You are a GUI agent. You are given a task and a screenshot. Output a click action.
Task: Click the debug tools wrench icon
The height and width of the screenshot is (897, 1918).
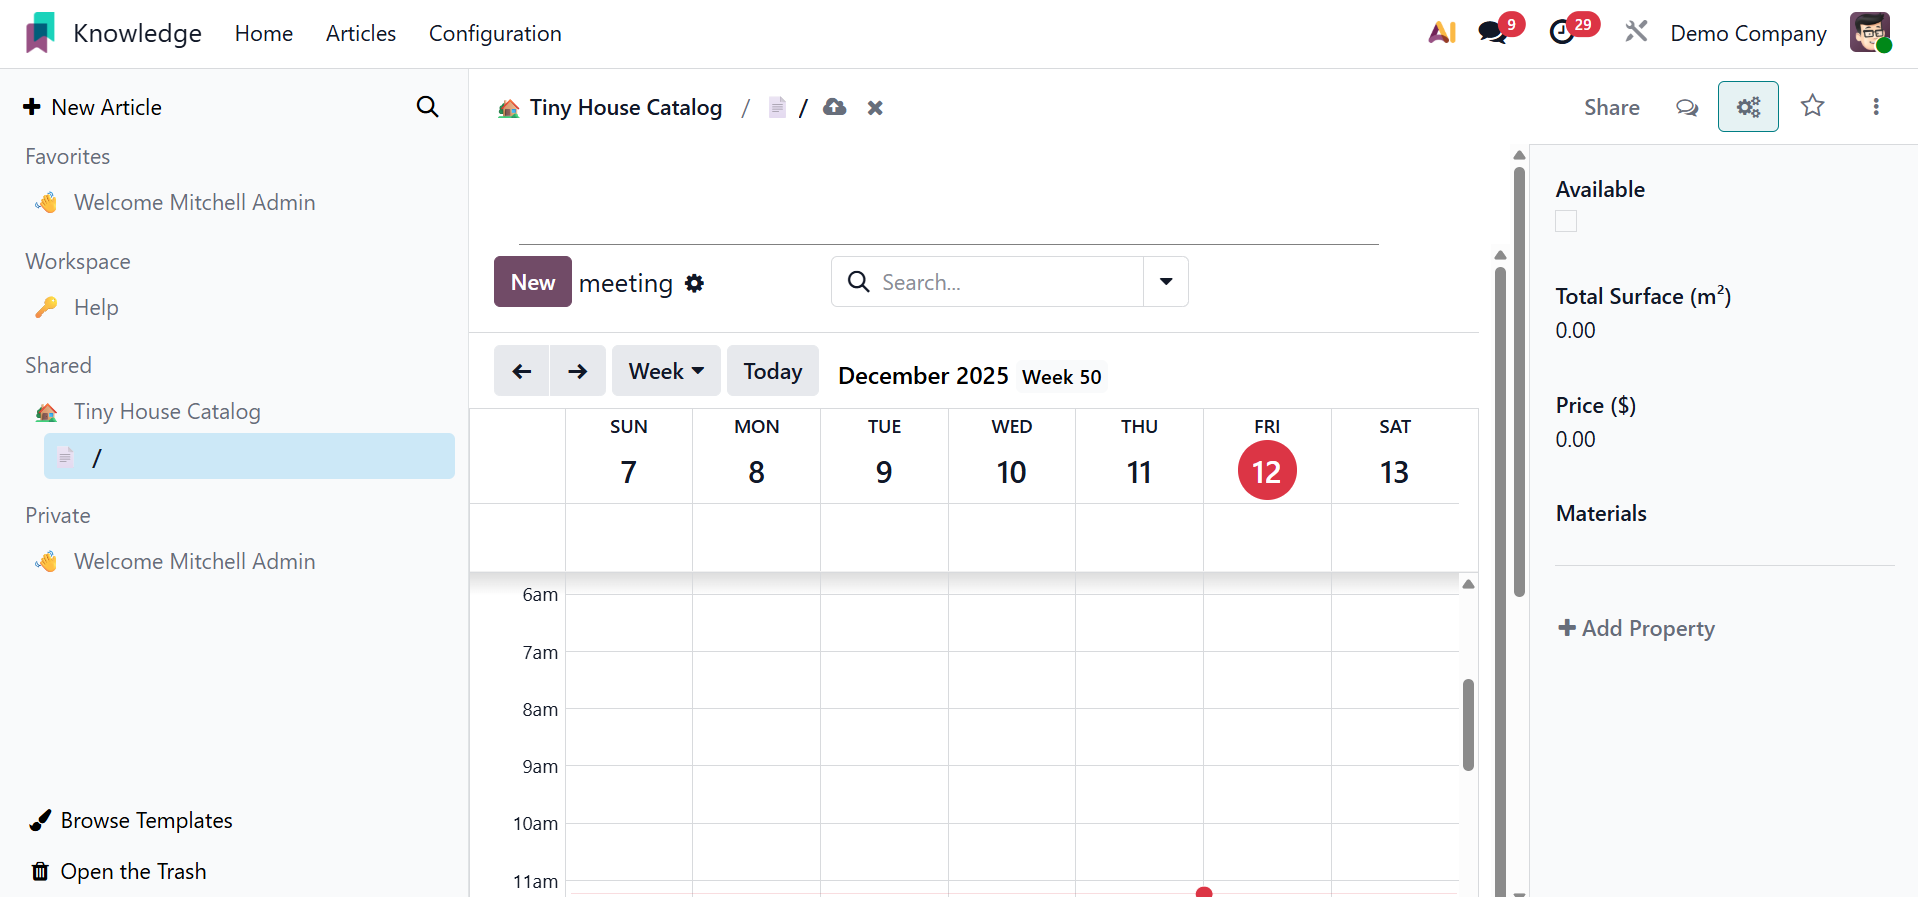(x=1636, y=33)
